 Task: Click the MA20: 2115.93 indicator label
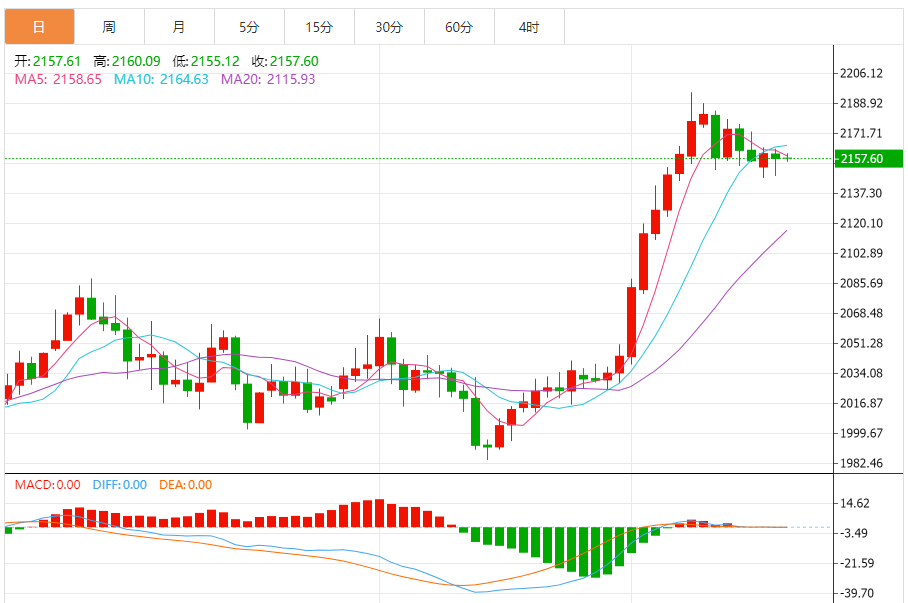coord(268,79)
